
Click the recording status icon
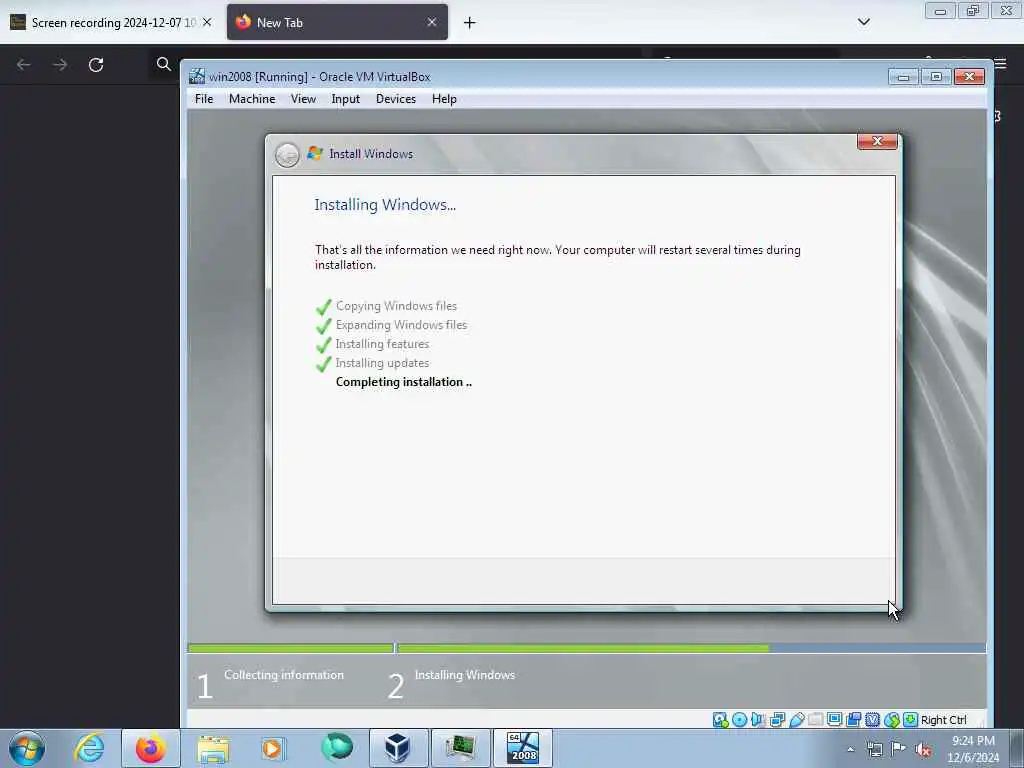(x=854, y=720)
